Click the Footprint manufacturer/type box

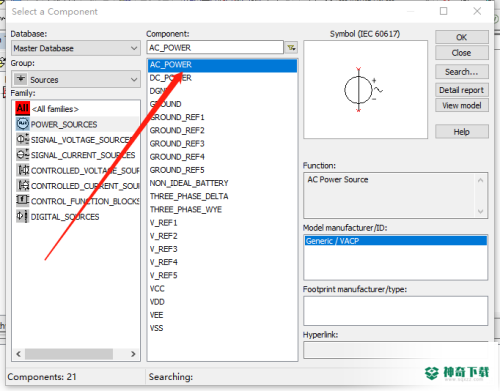(x=396, y=311)
